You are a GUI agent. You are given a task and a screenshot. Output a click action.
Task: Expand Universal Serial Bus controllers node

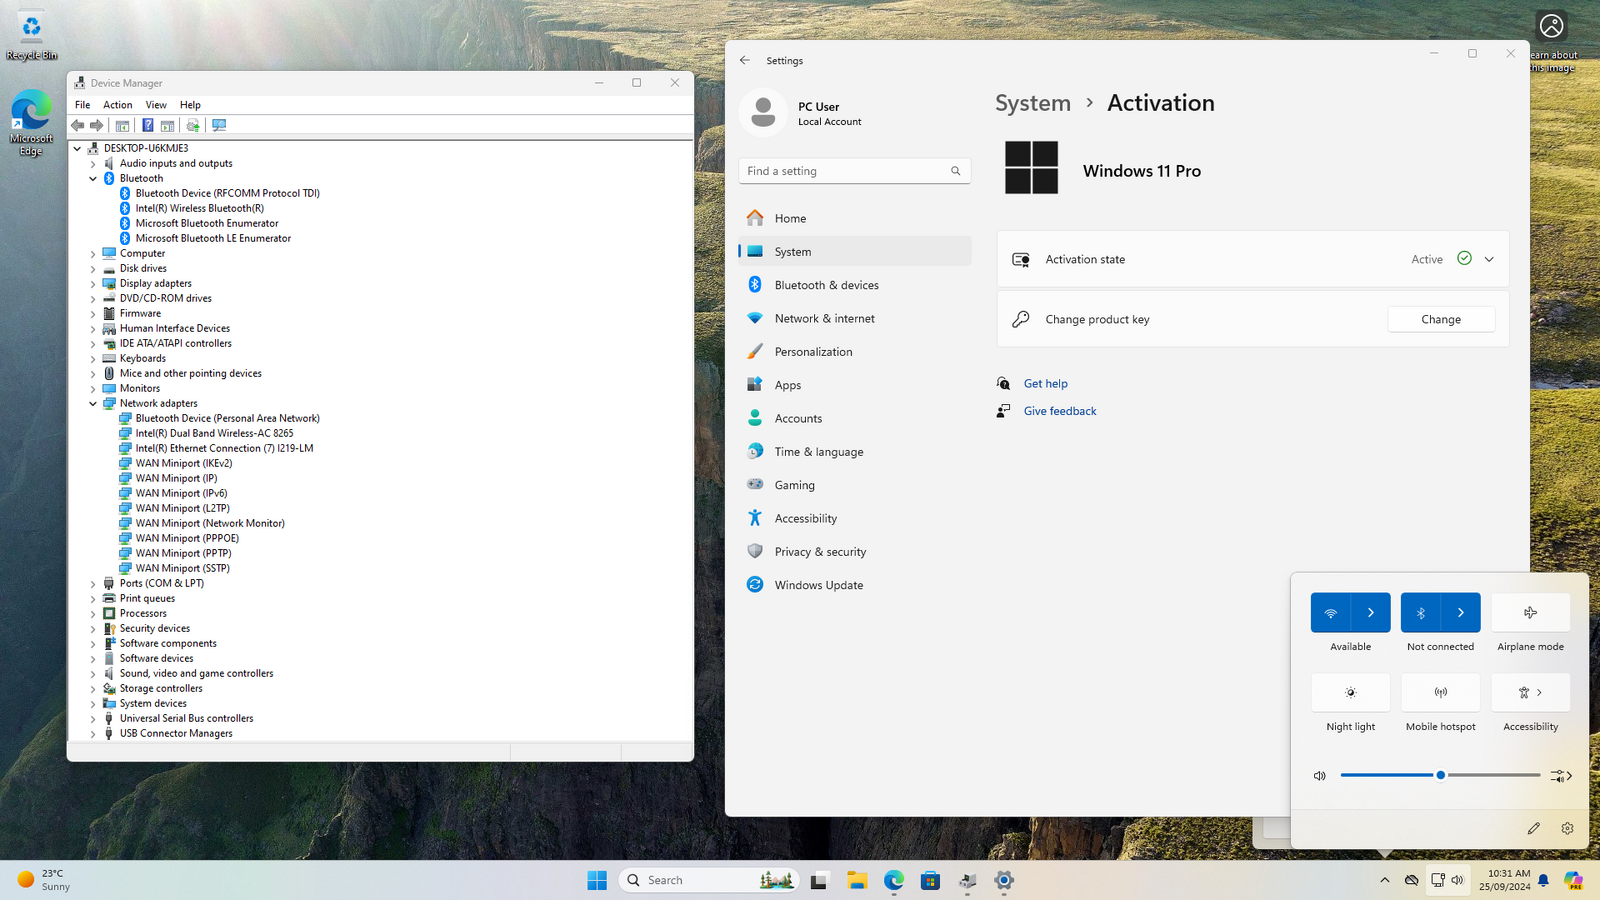93,719
